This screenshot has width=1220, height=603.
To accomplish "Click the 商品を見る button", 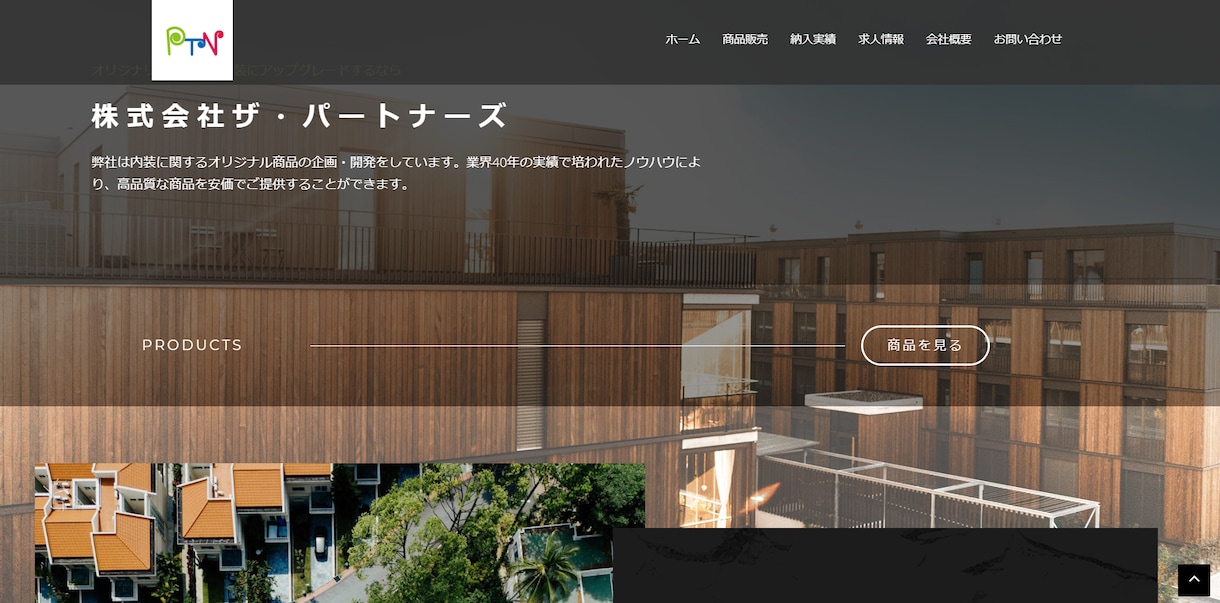I will coord(925,345).
